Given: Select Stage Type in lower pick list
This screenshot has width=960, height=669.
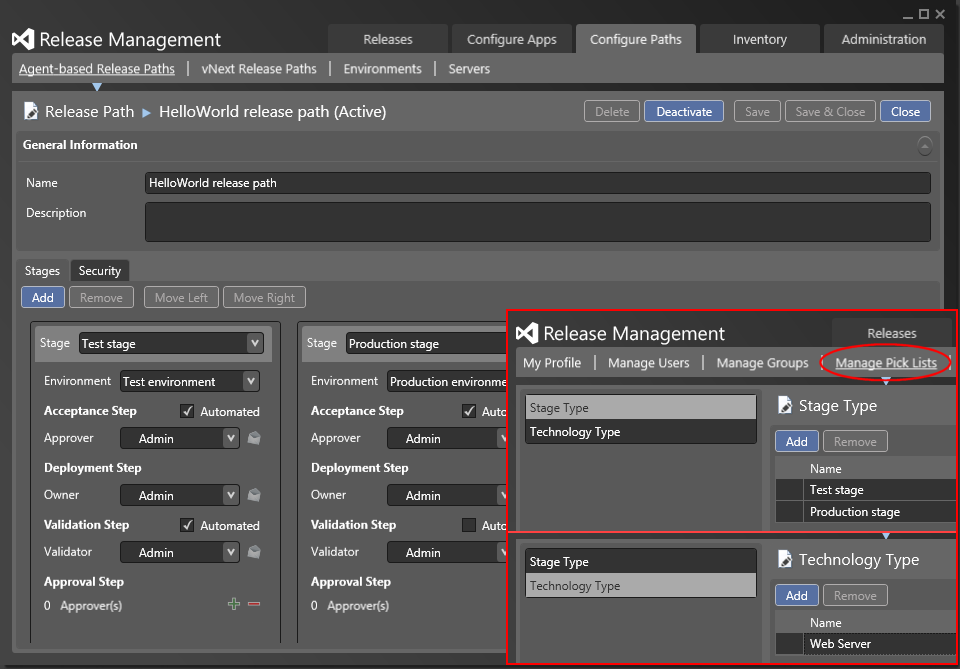Looking at the screenshot, I should pos(641,561).
